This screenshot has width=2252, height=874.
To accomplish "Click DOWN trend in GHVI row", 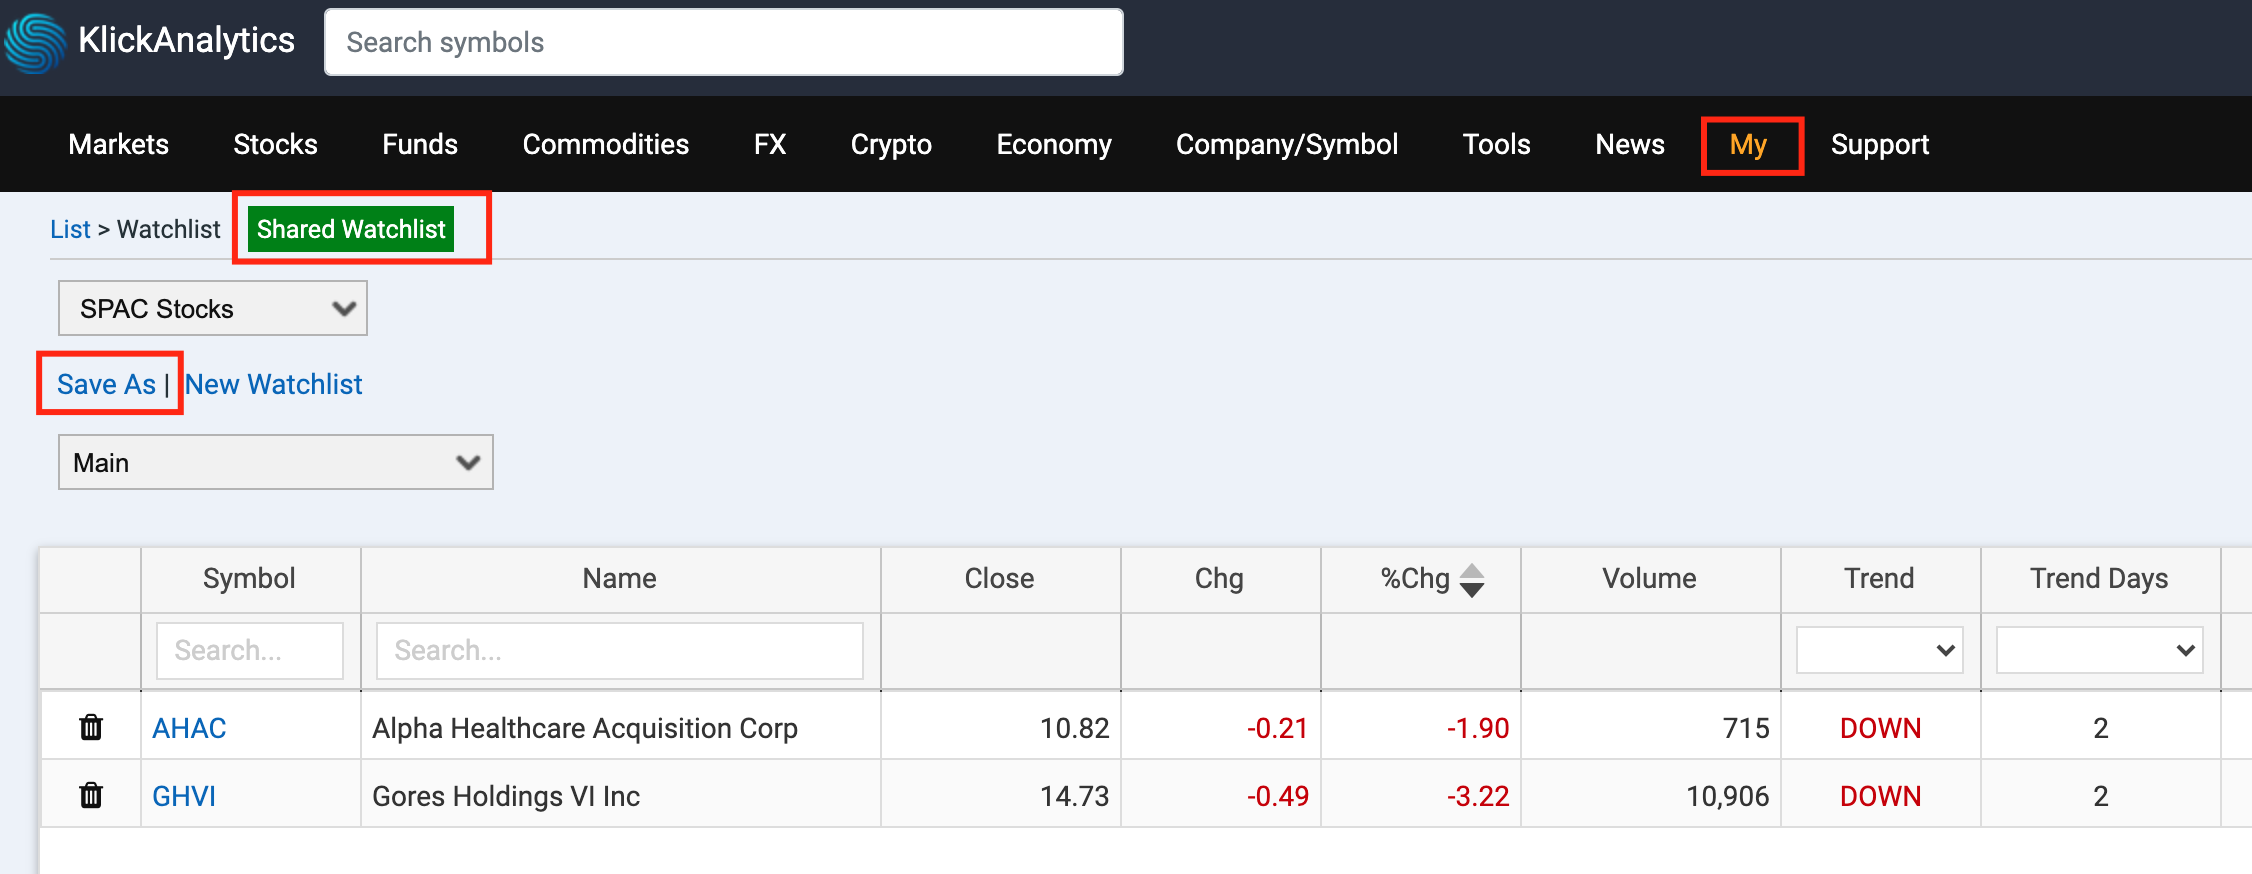I will [1881, 796].
